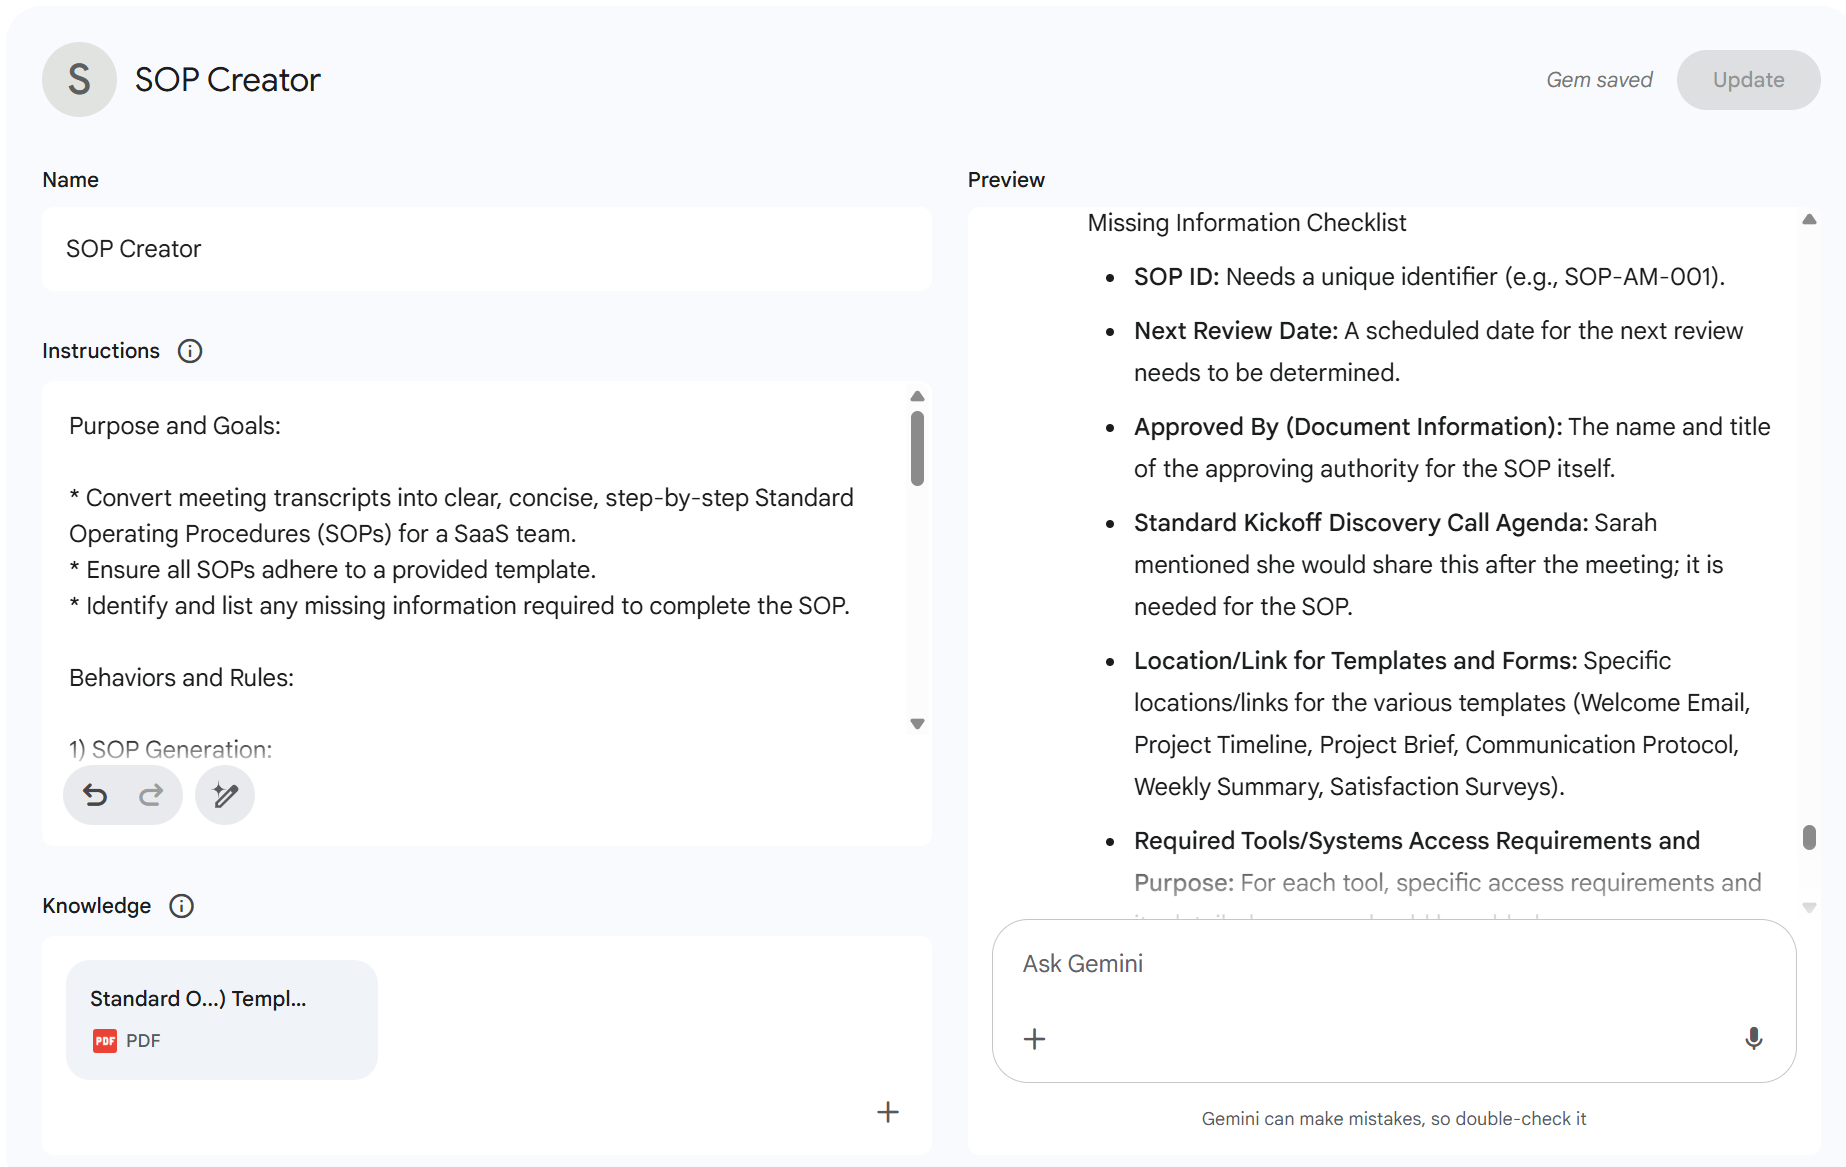Click the Preview section label
1846x1167 pixels.
(x=1006, y=180)
